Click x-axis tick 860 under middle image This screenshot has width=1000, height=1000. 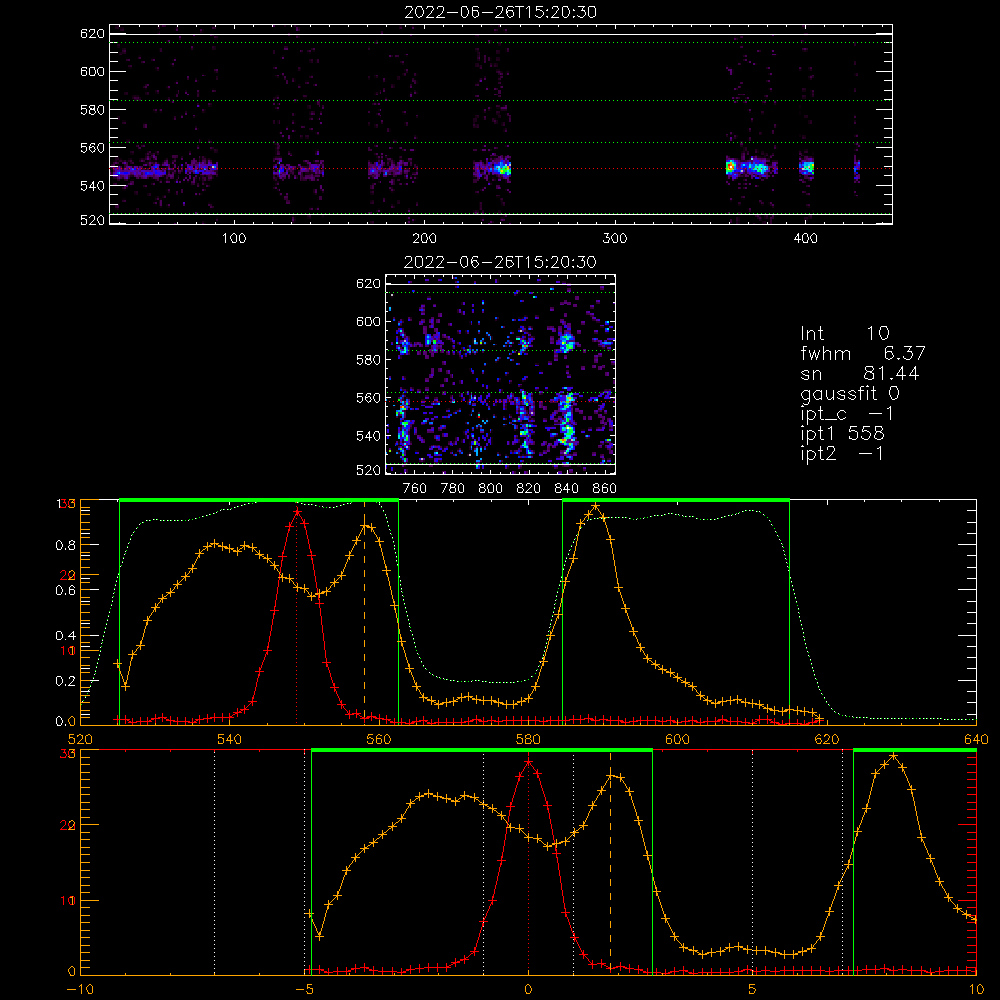coord(605,489)
